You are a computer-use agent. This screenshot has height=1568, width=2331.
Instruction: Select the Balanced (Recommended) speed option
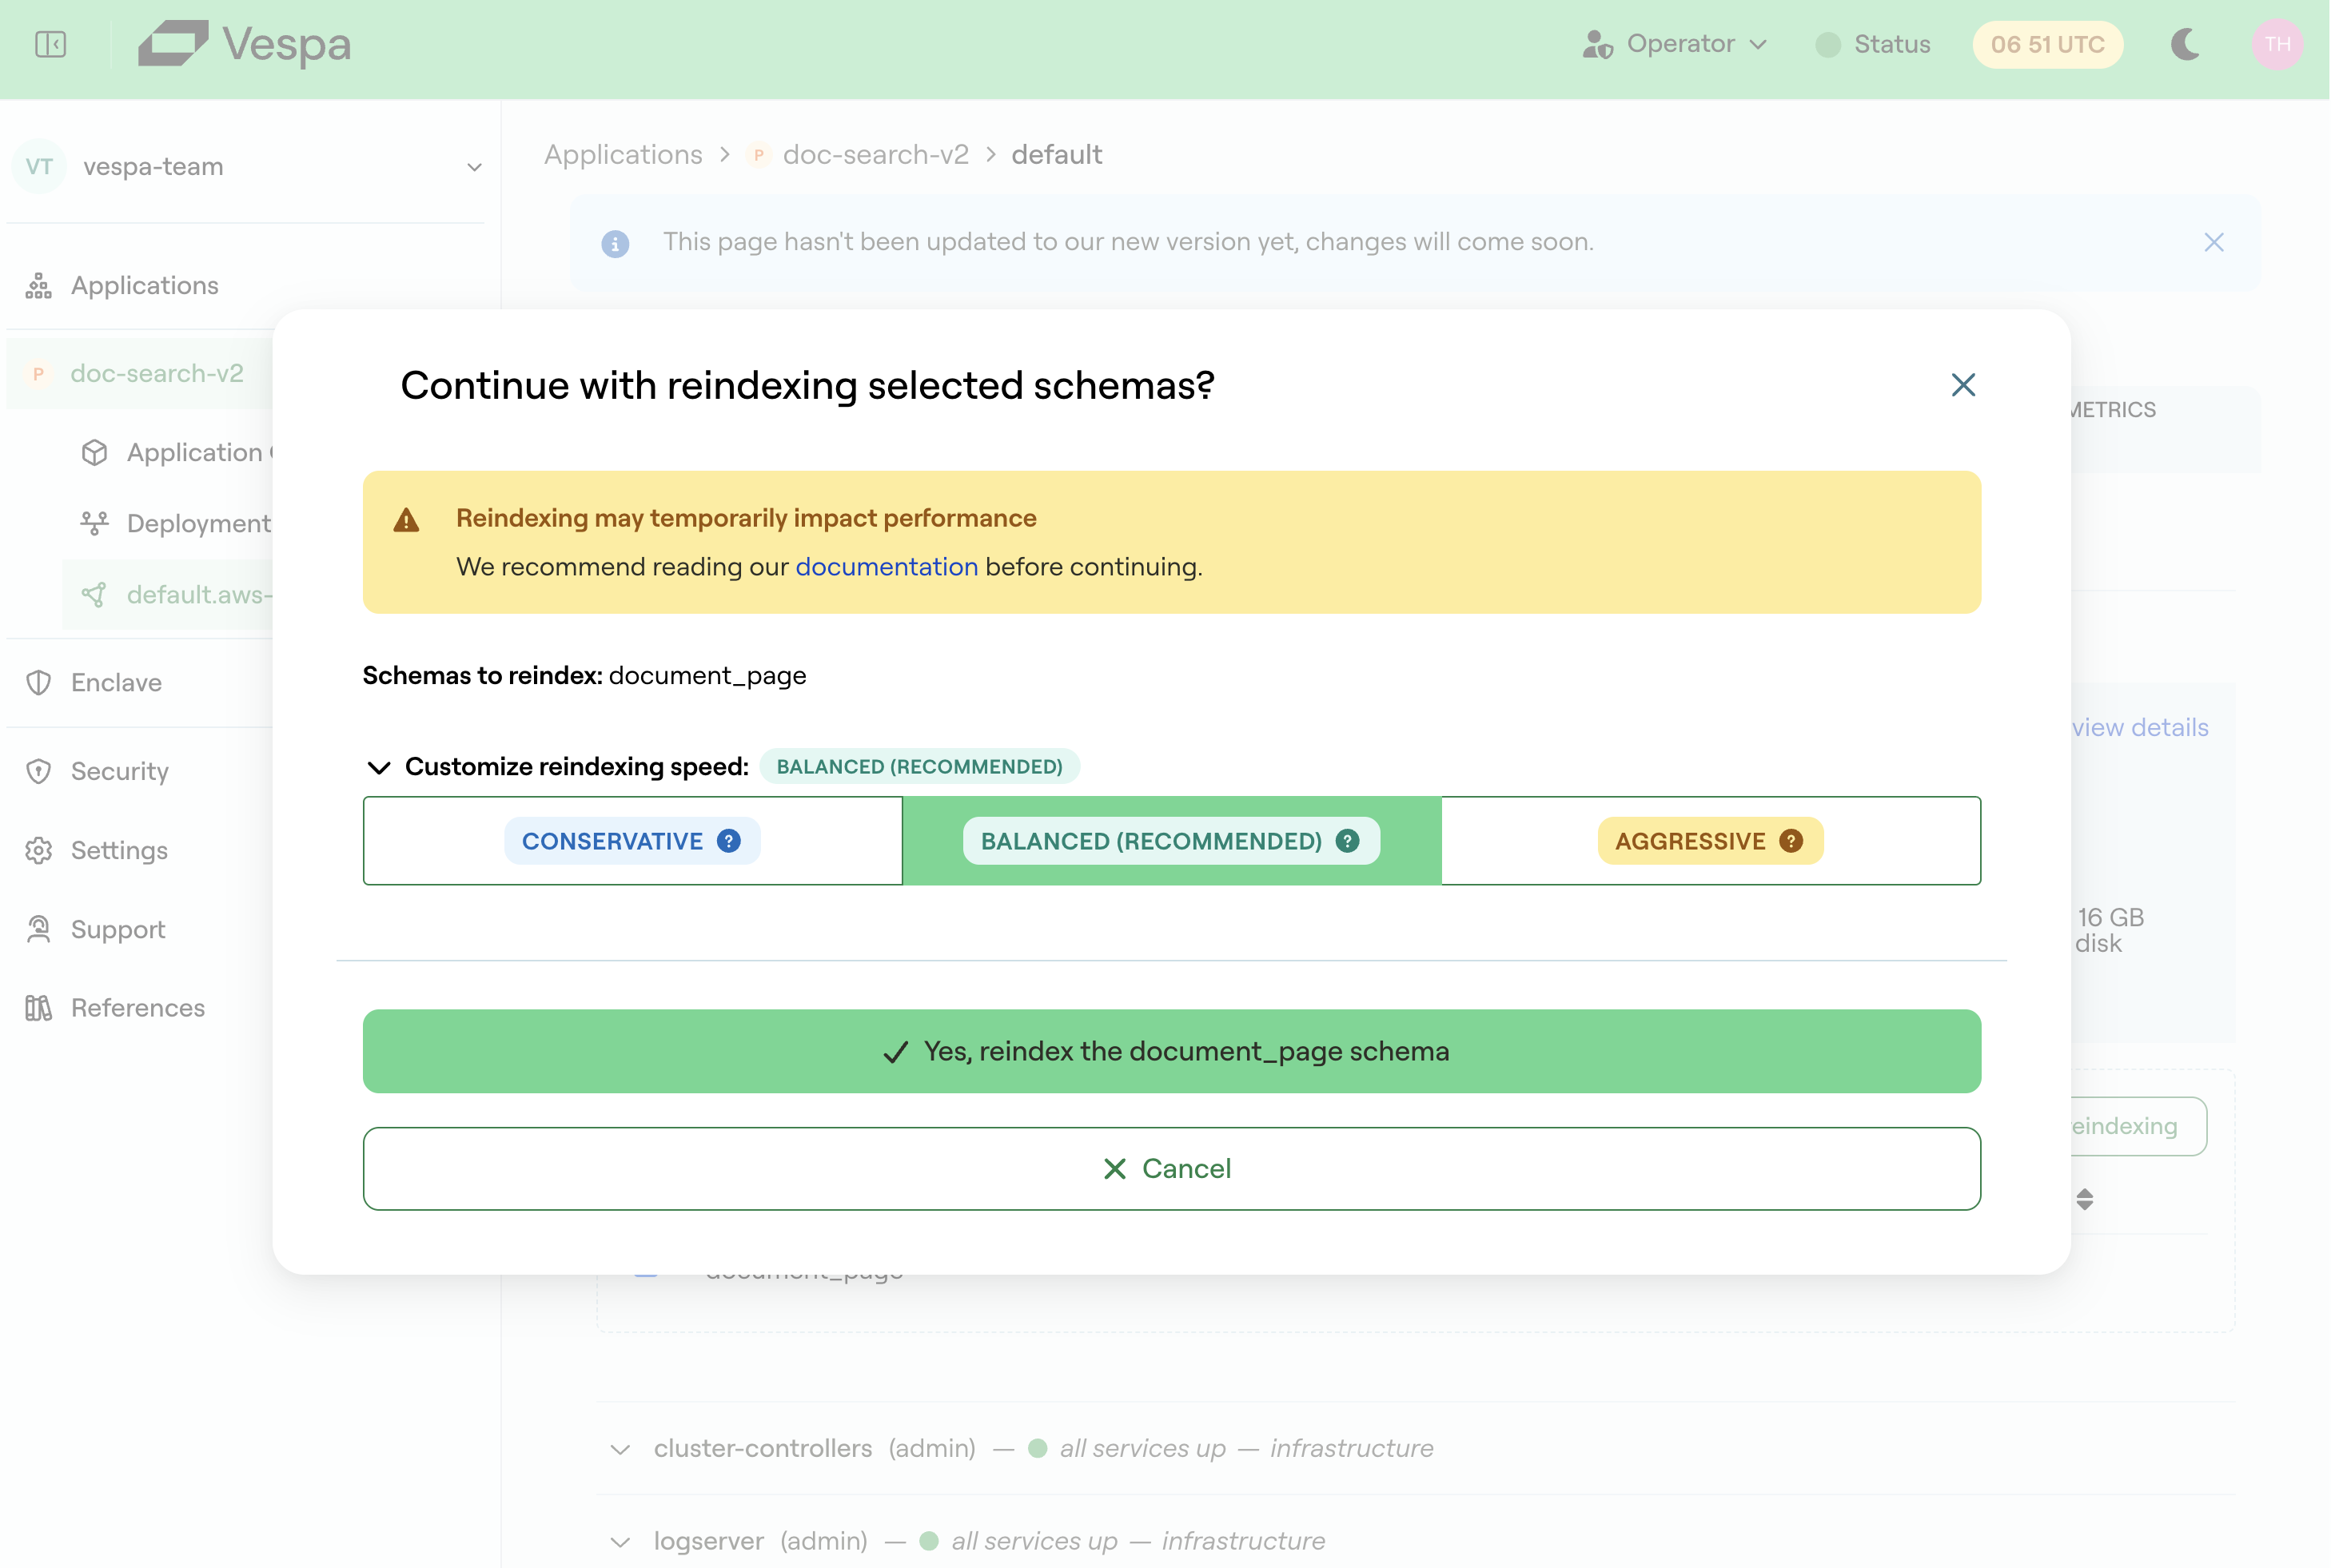click(x=1171, y=841)
